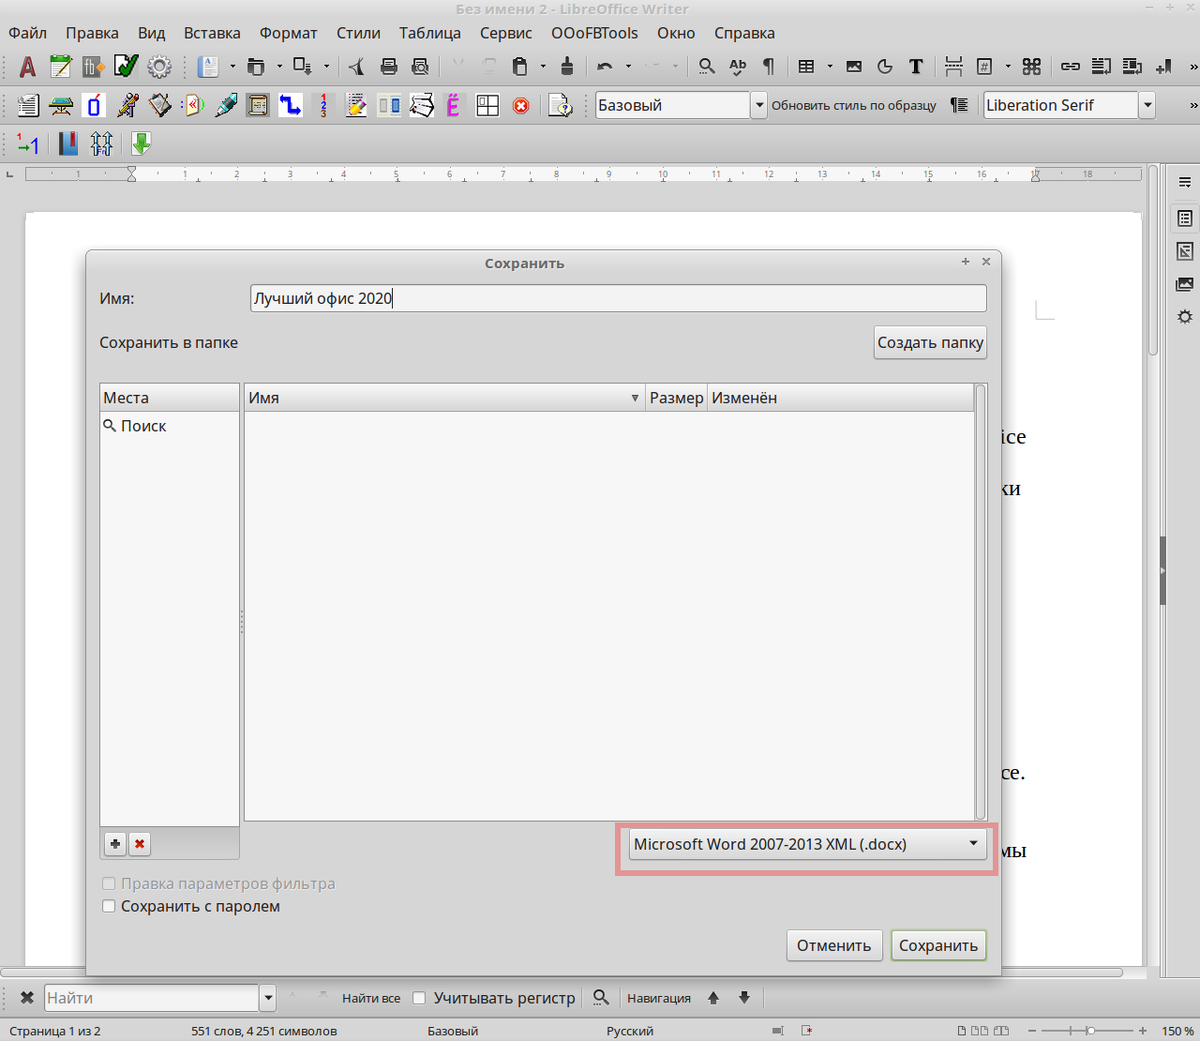
Task: Insert text box T icon
Action: pos(915,67)
